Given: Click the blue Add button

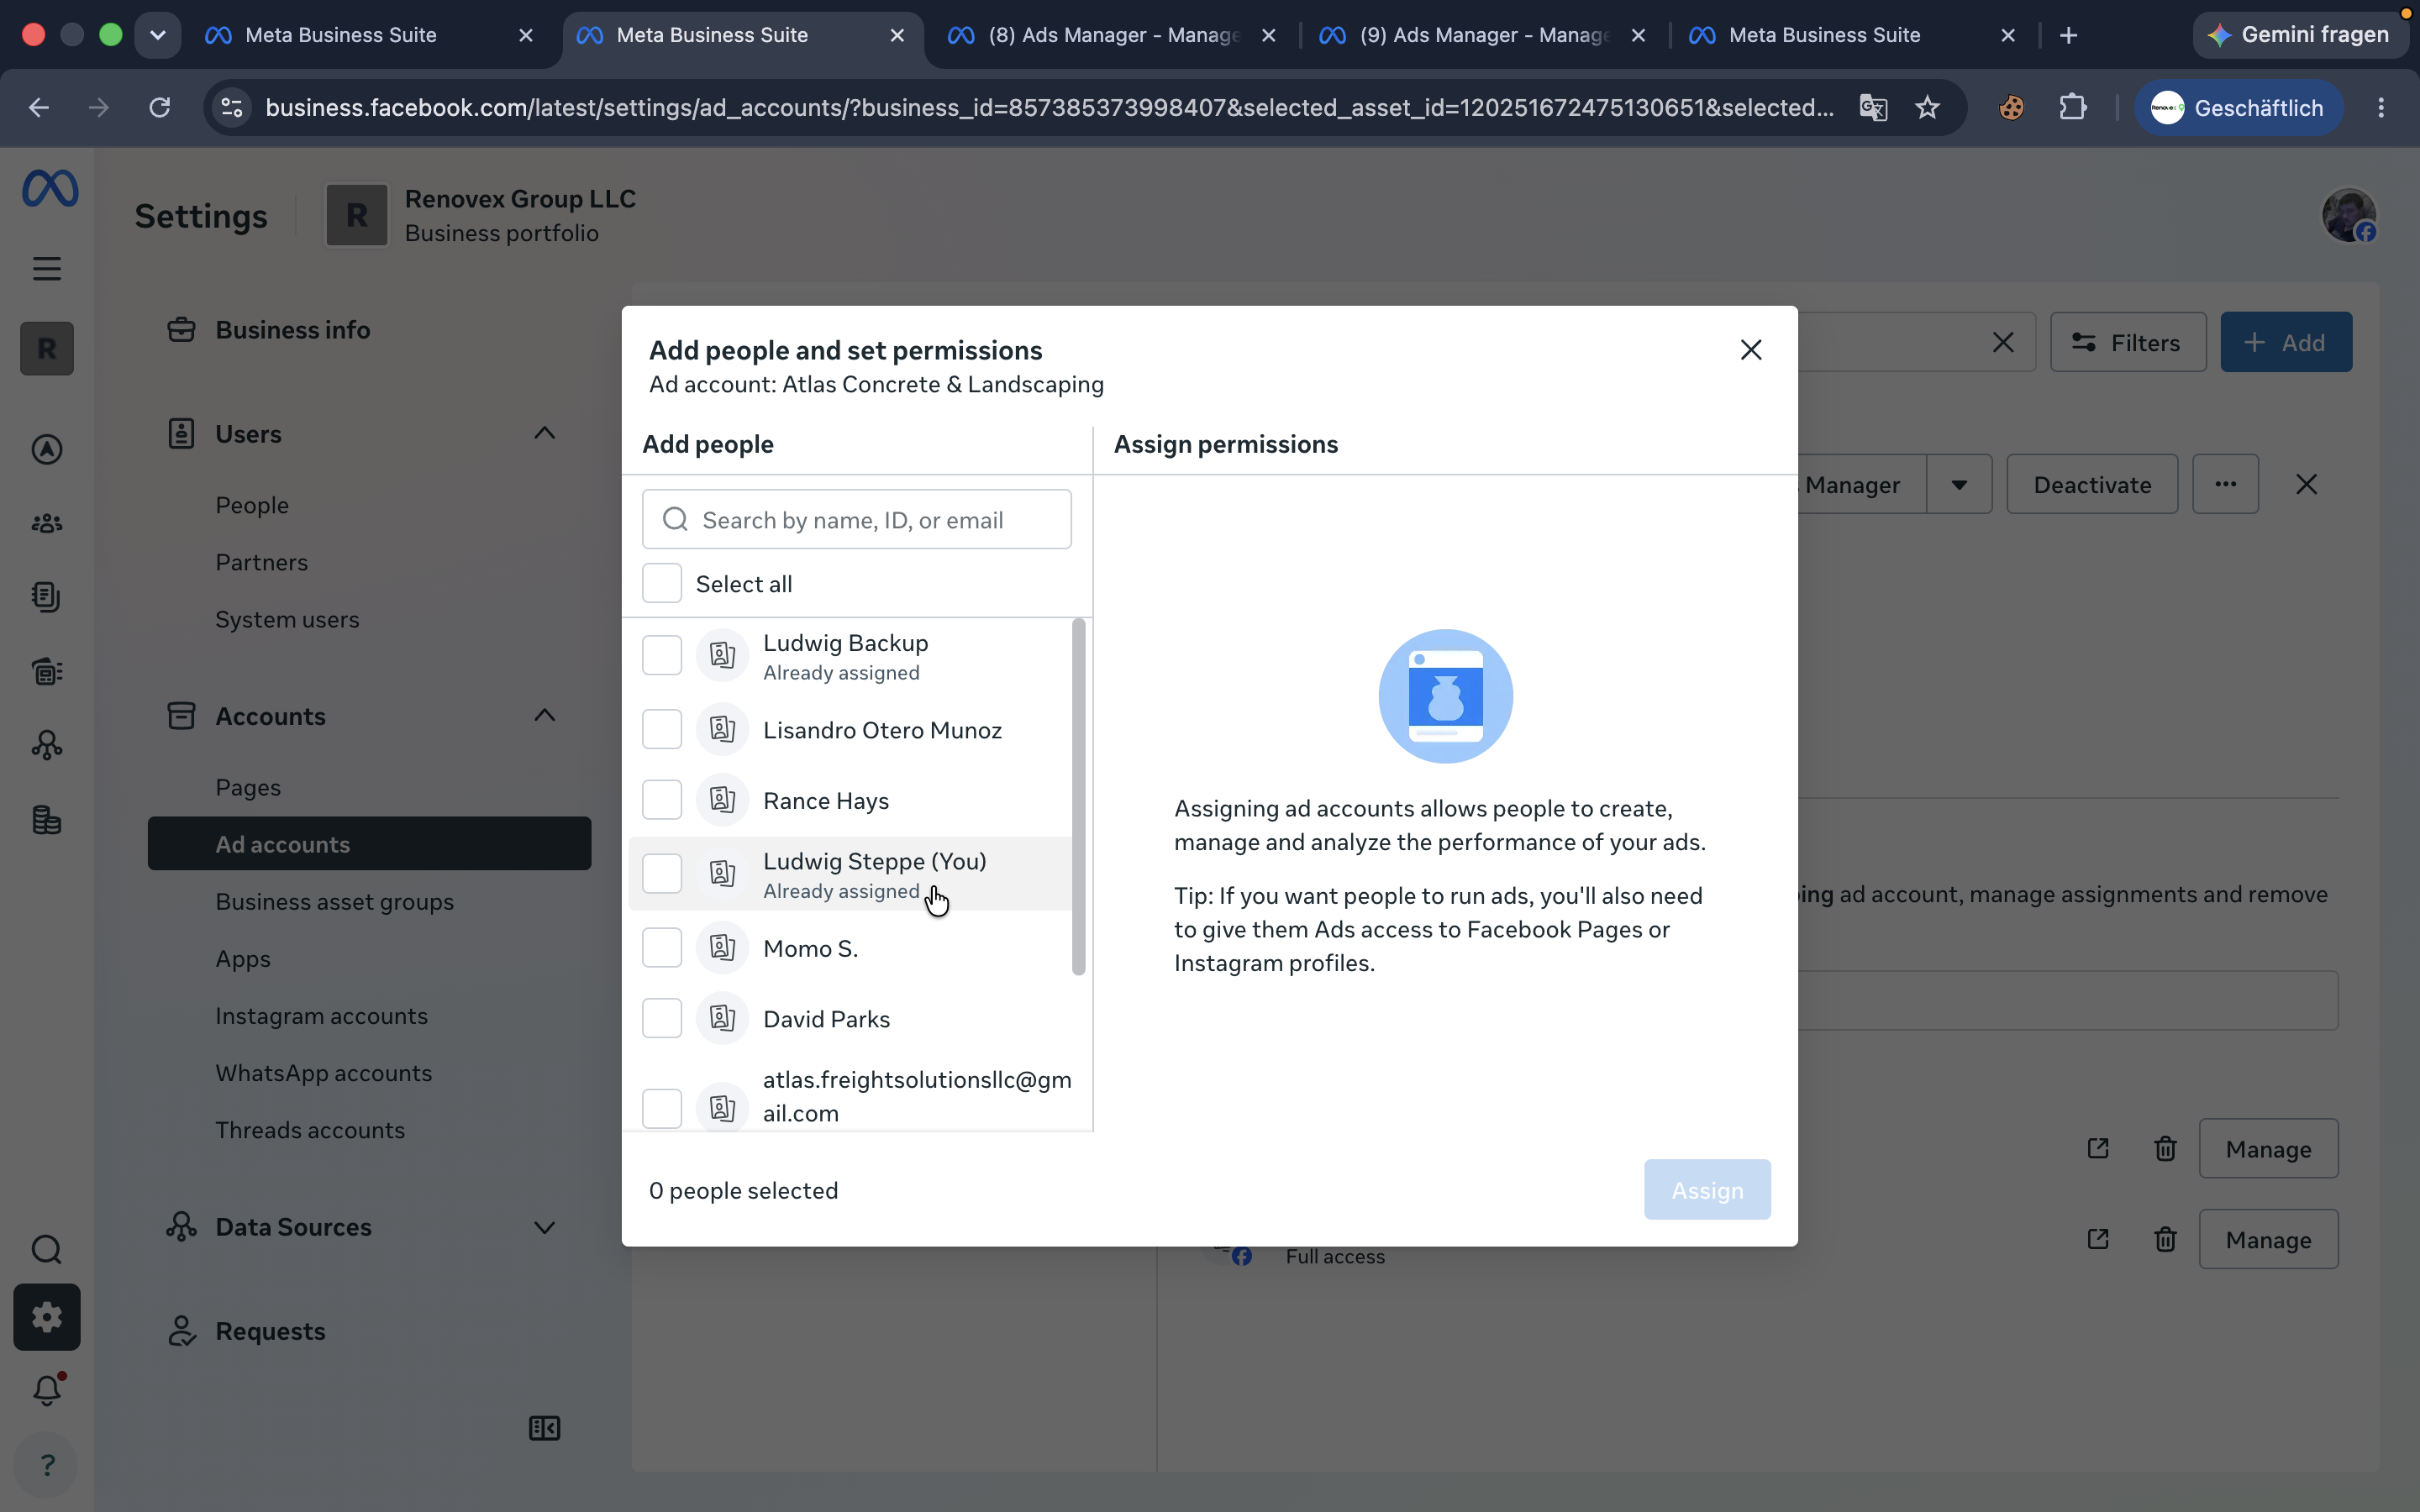Looking at the screenshot, I should (2286, 343).
